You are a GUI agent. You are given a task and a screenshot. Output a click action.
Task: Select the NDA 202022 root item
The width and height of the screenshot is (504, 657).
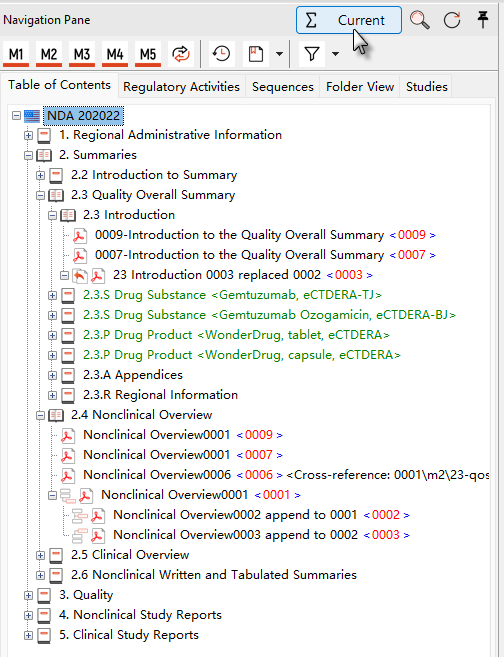coord(83,116)
